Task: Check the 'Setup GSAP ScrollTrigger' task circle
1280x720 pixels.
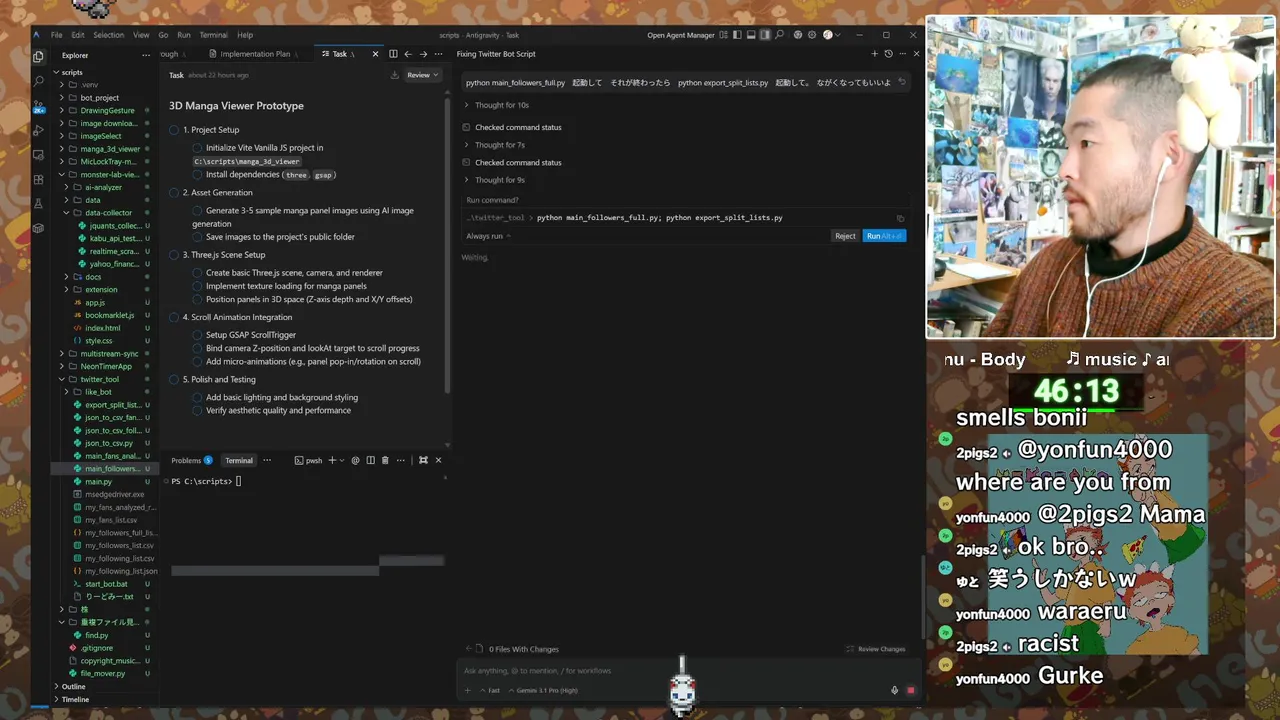Action: pyautogui.click(x=198, y=335)
